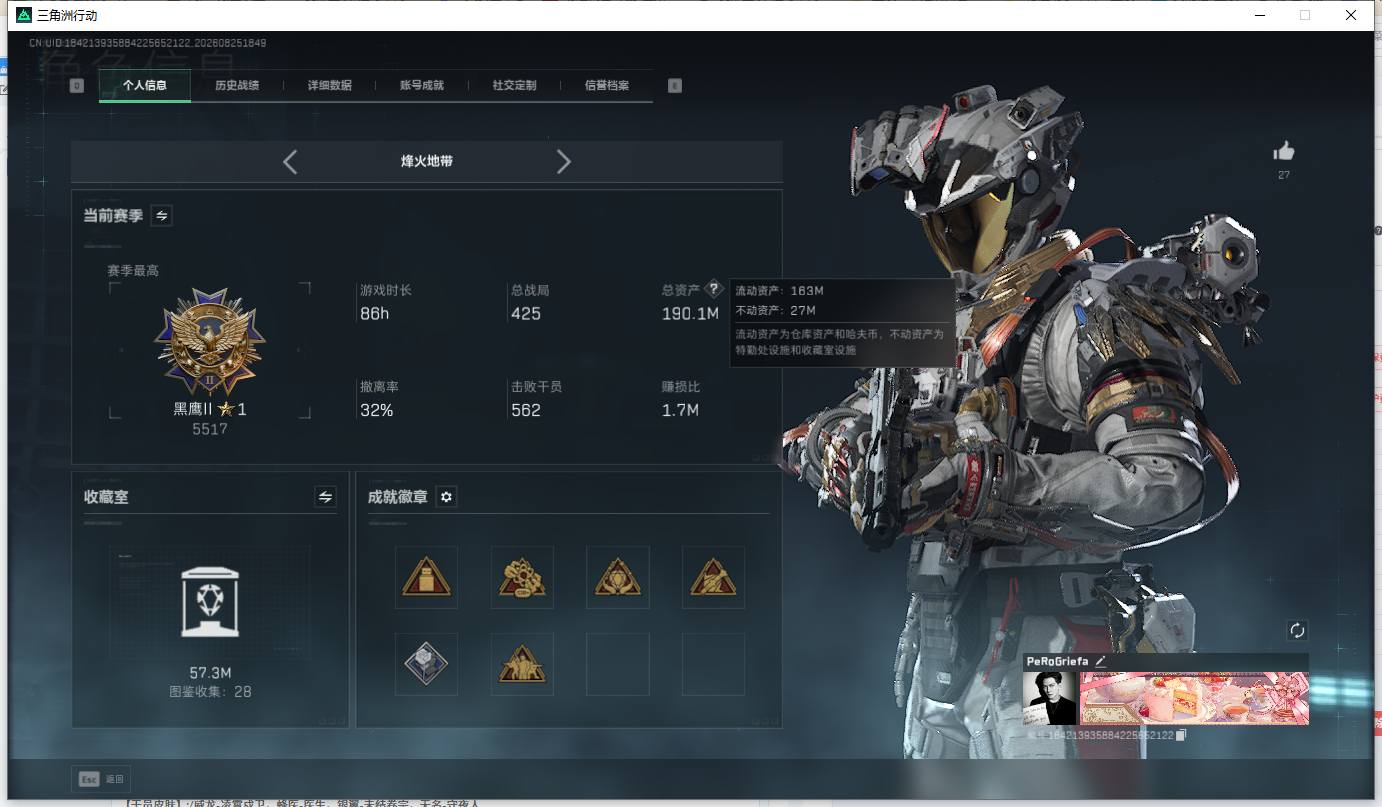
Task: Click the 总战局 value 425
Action: pyautogui.click(x=526, y=314)
